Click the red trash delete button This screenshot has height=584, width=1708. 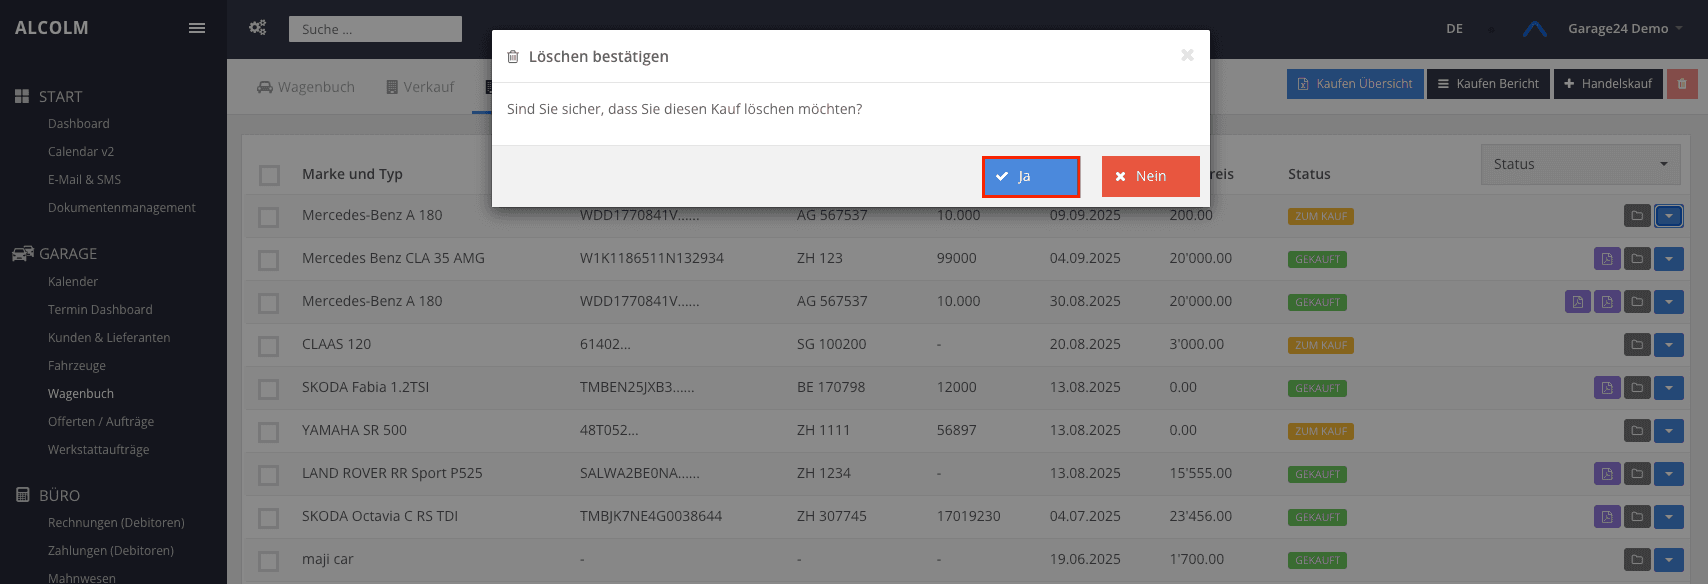pyautogui.click(x=1682, y=84)
